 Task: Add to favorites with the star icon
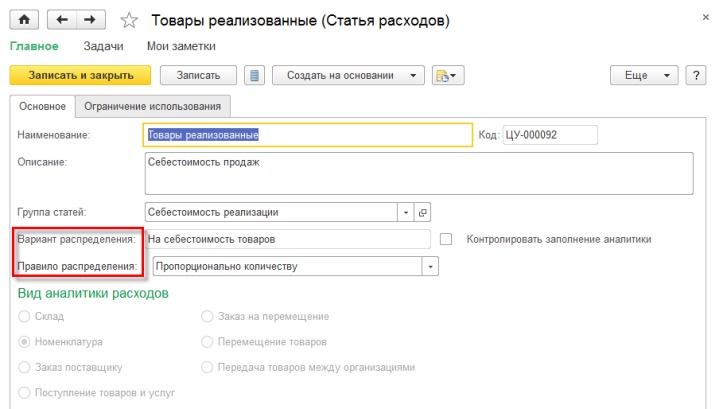click(x=129, y=20)
